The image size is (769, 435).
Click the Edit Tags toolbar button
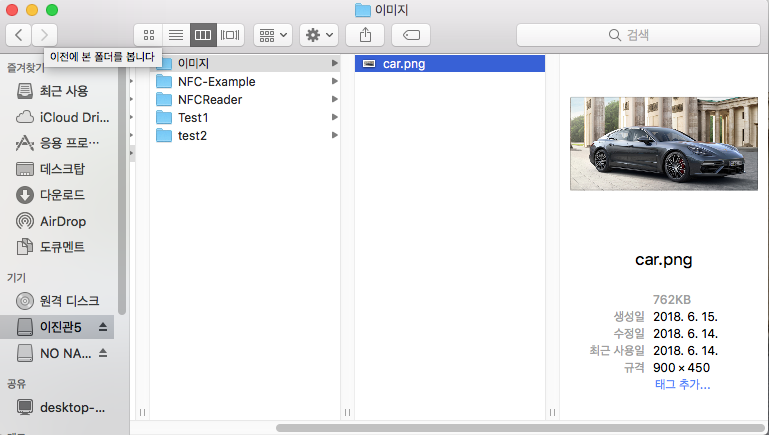click(x=411, y=35)
